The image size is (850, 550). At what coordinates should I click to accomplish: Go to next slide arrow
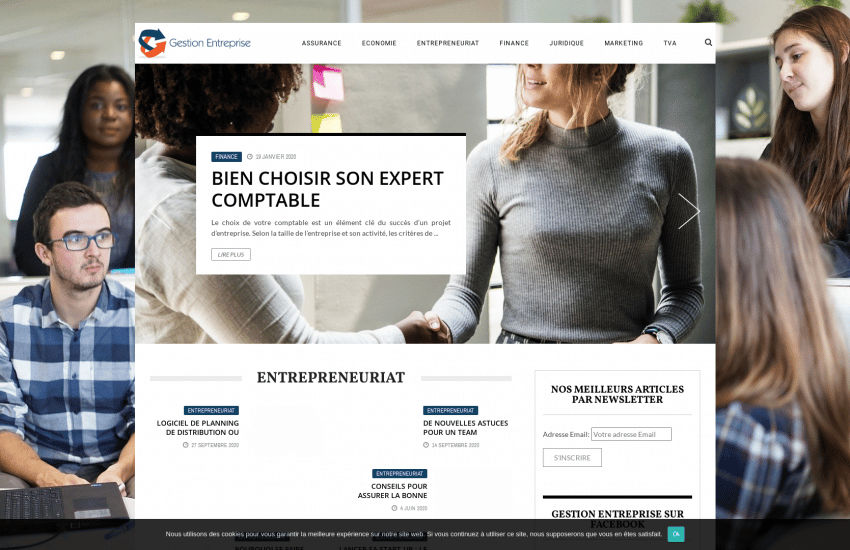(x=688, y=211)
